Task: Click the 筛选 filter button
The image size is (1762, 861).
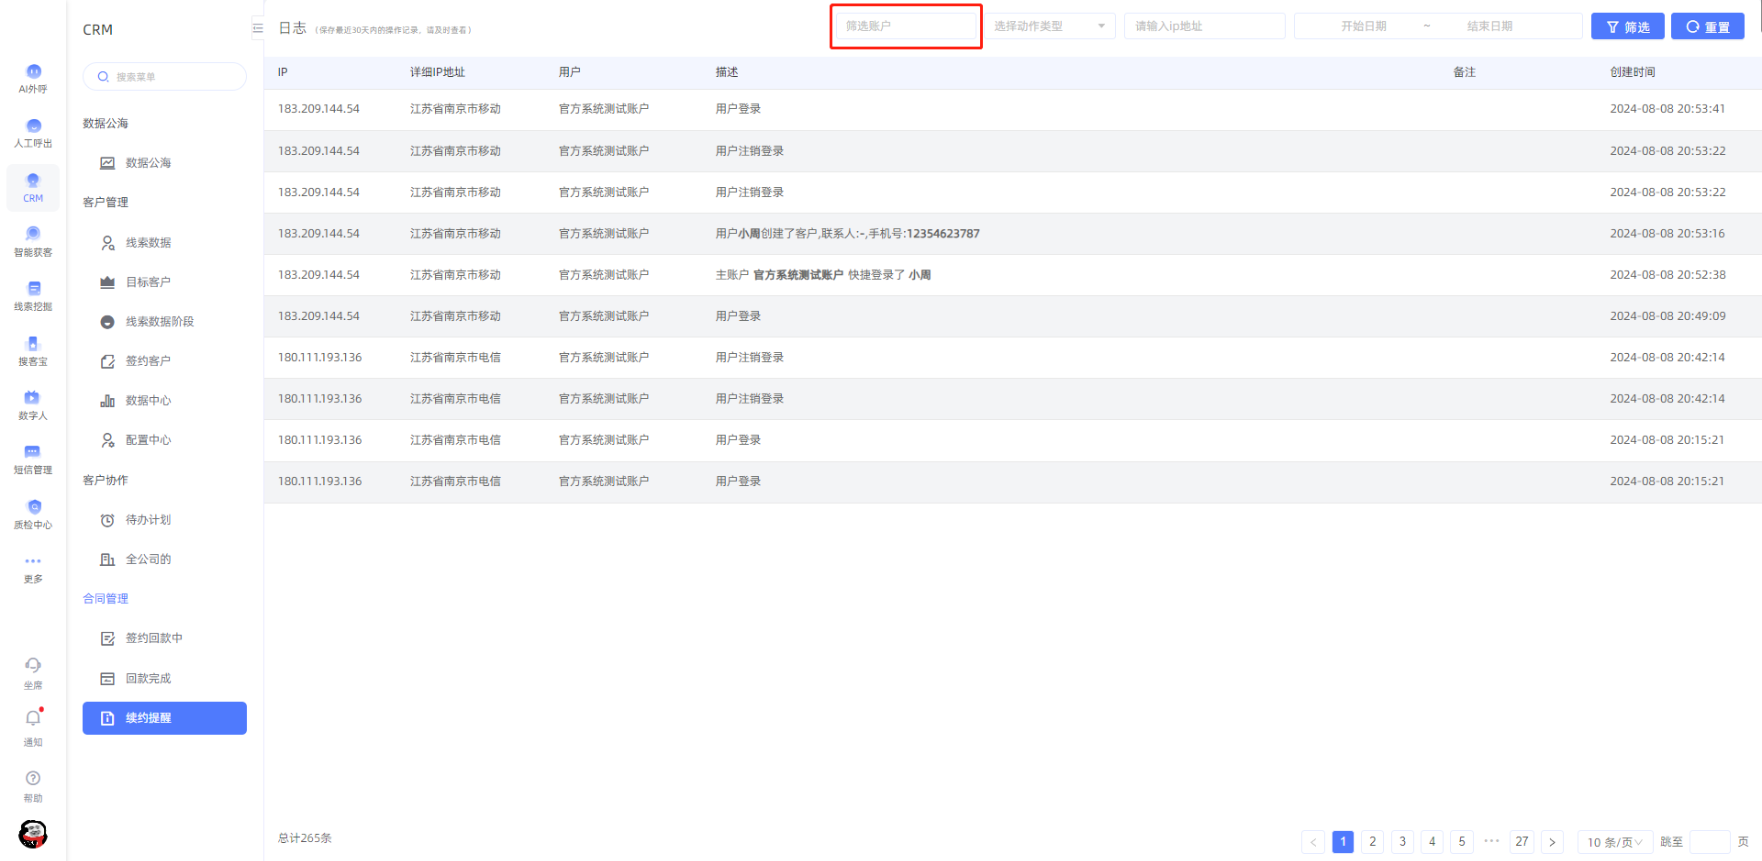Action: 1627,27
